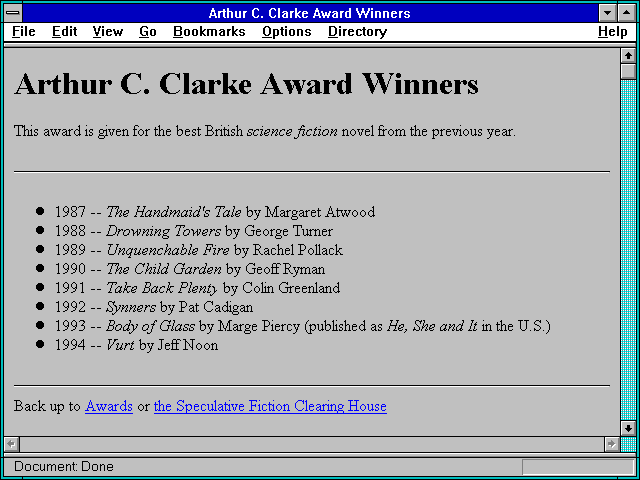Click the window title bar text
The image size is (640, 480).
point(309,13)
